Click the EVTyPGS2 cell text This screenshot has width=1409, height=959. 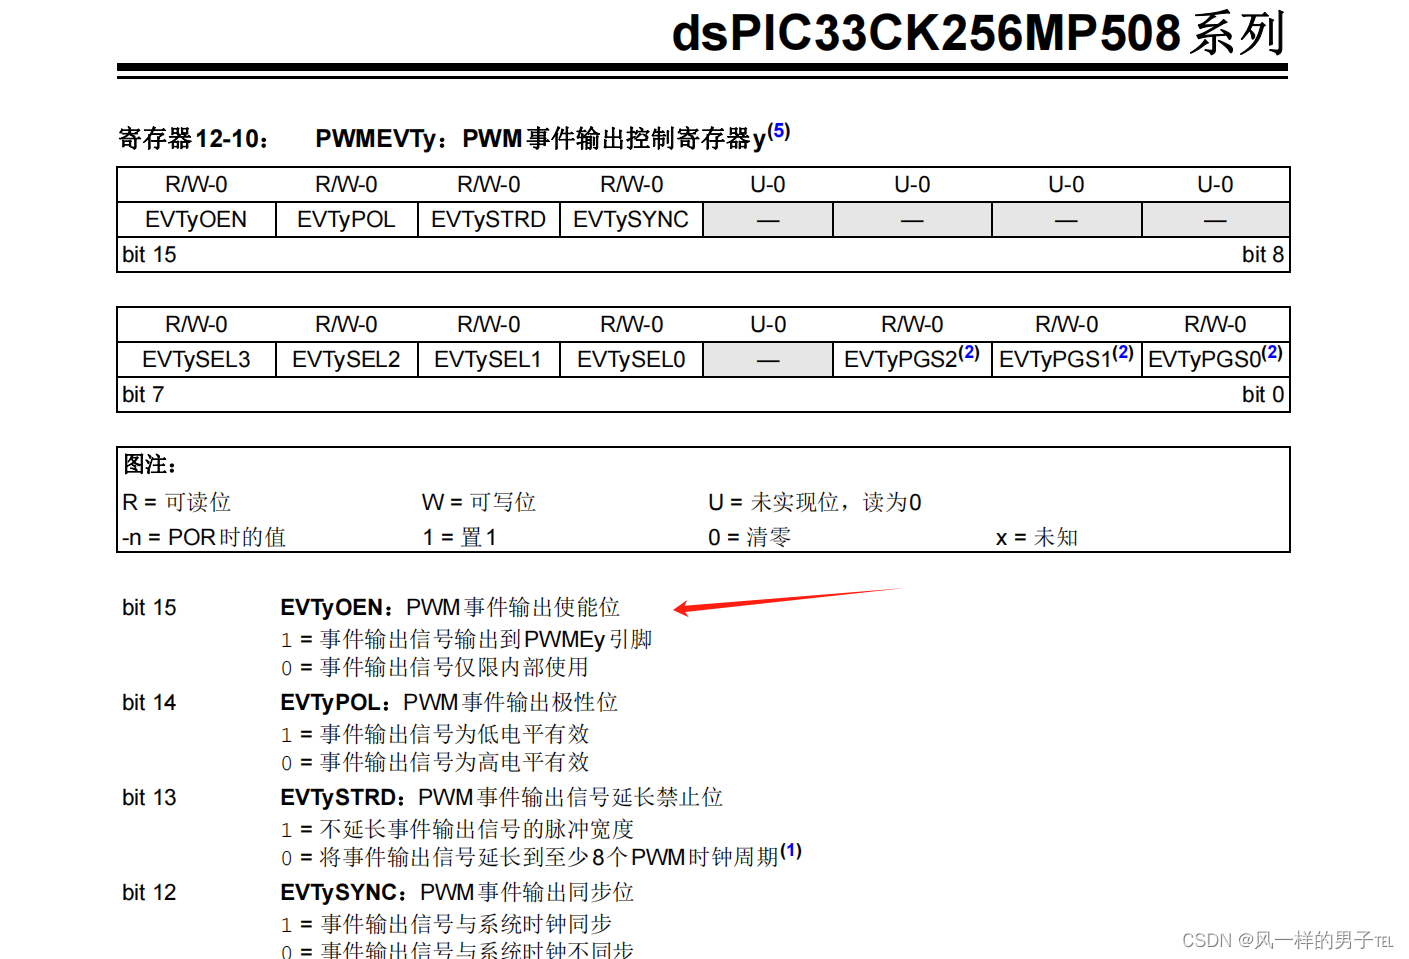pos(901,360)
